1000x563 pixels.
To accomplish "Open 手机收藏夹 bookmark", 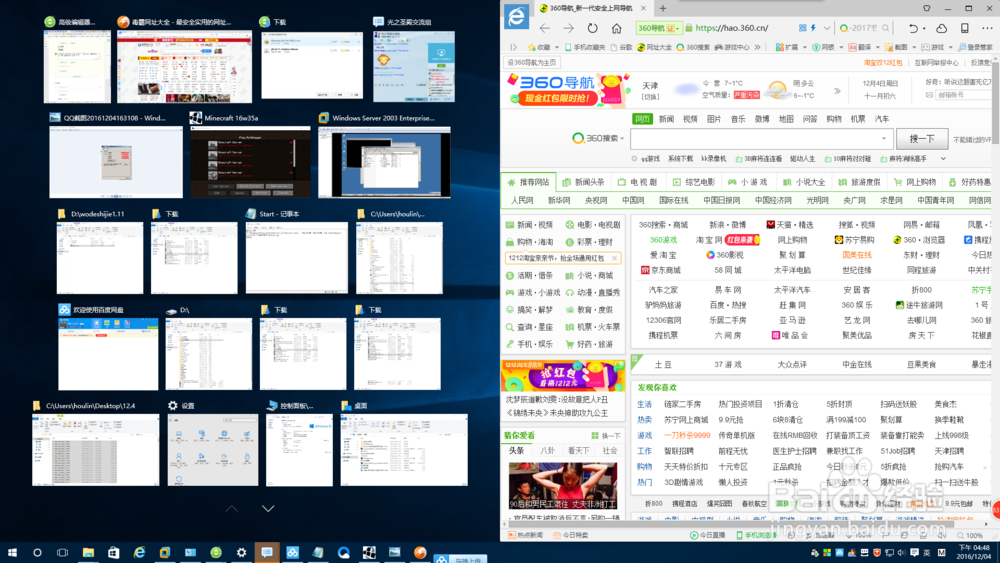I will tap(584, 47).
